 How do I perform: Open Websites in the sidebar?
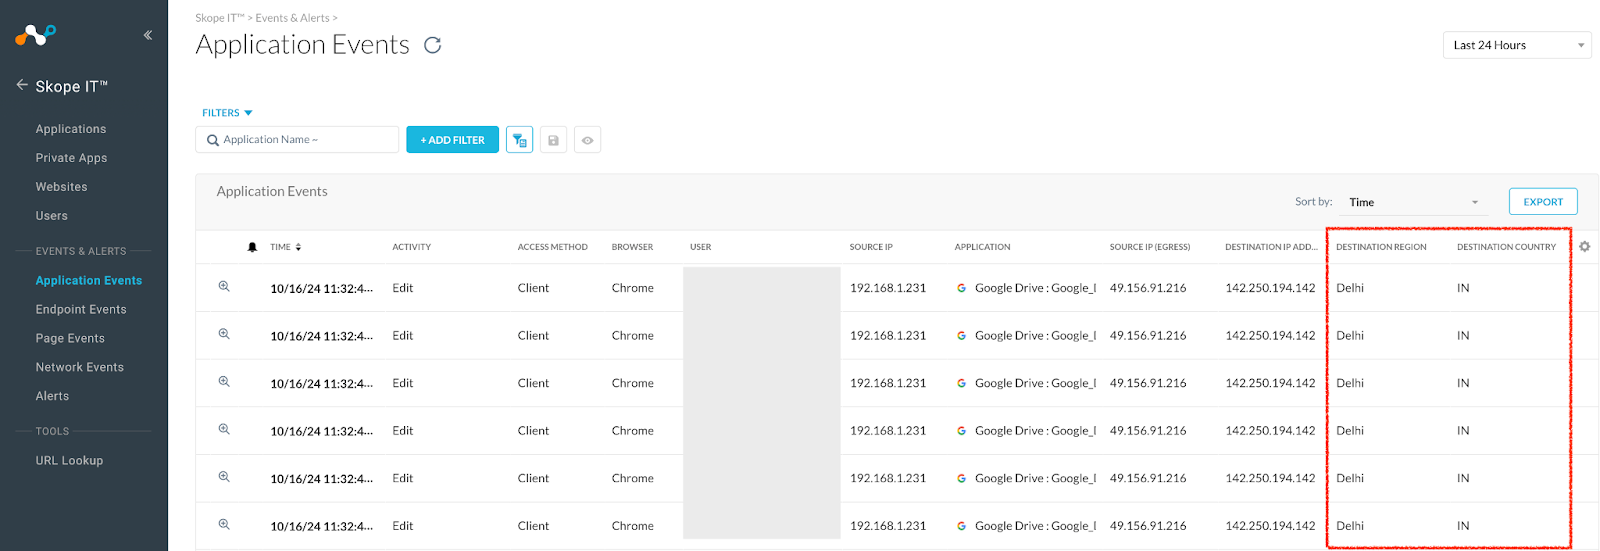tap(61, 187)
